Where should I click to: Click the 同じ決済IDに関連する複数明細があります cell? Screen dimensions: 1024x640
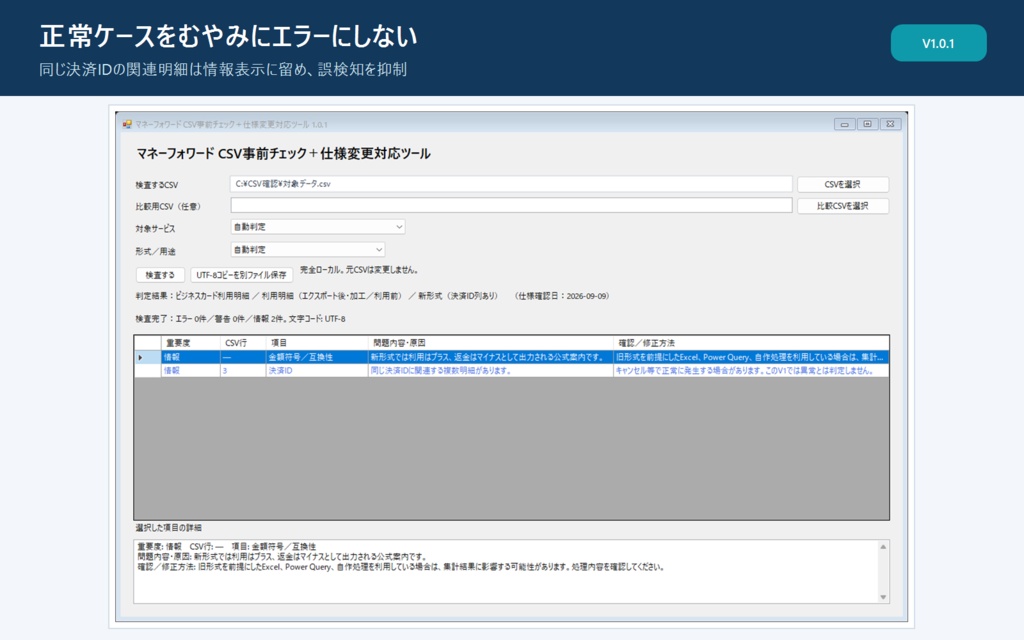tap(490, 370)
